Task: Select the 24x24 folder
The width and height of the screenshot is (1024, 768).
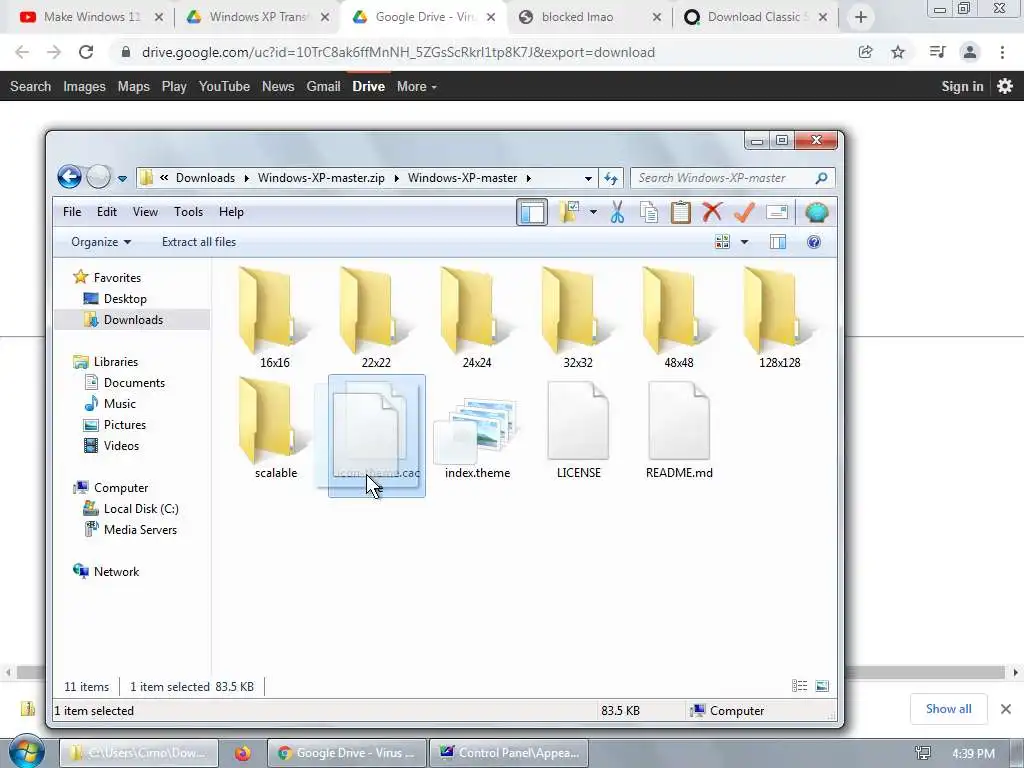Action: 477,318
